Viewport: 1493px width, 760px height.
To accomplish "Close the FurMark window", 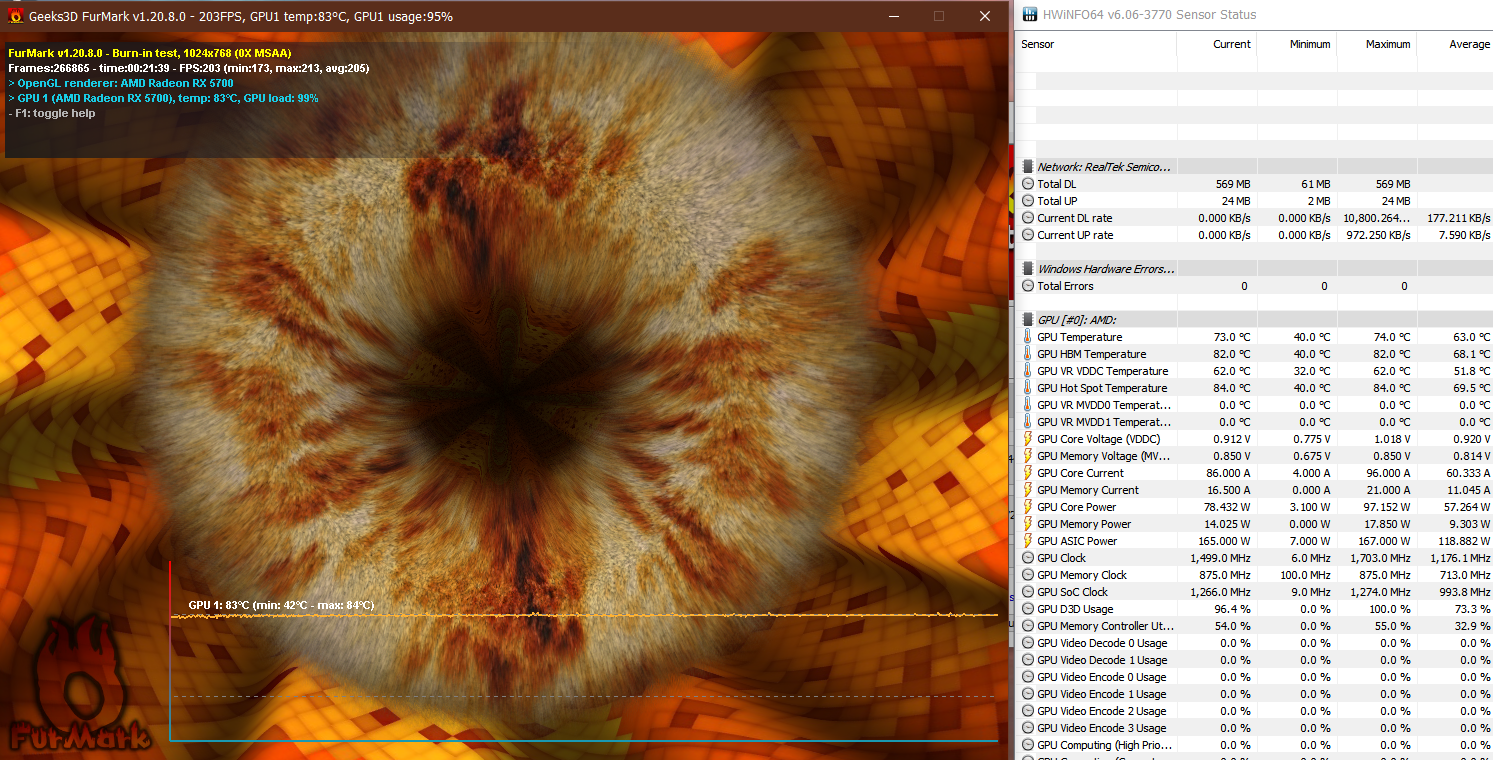I will (x=985, y=16).
